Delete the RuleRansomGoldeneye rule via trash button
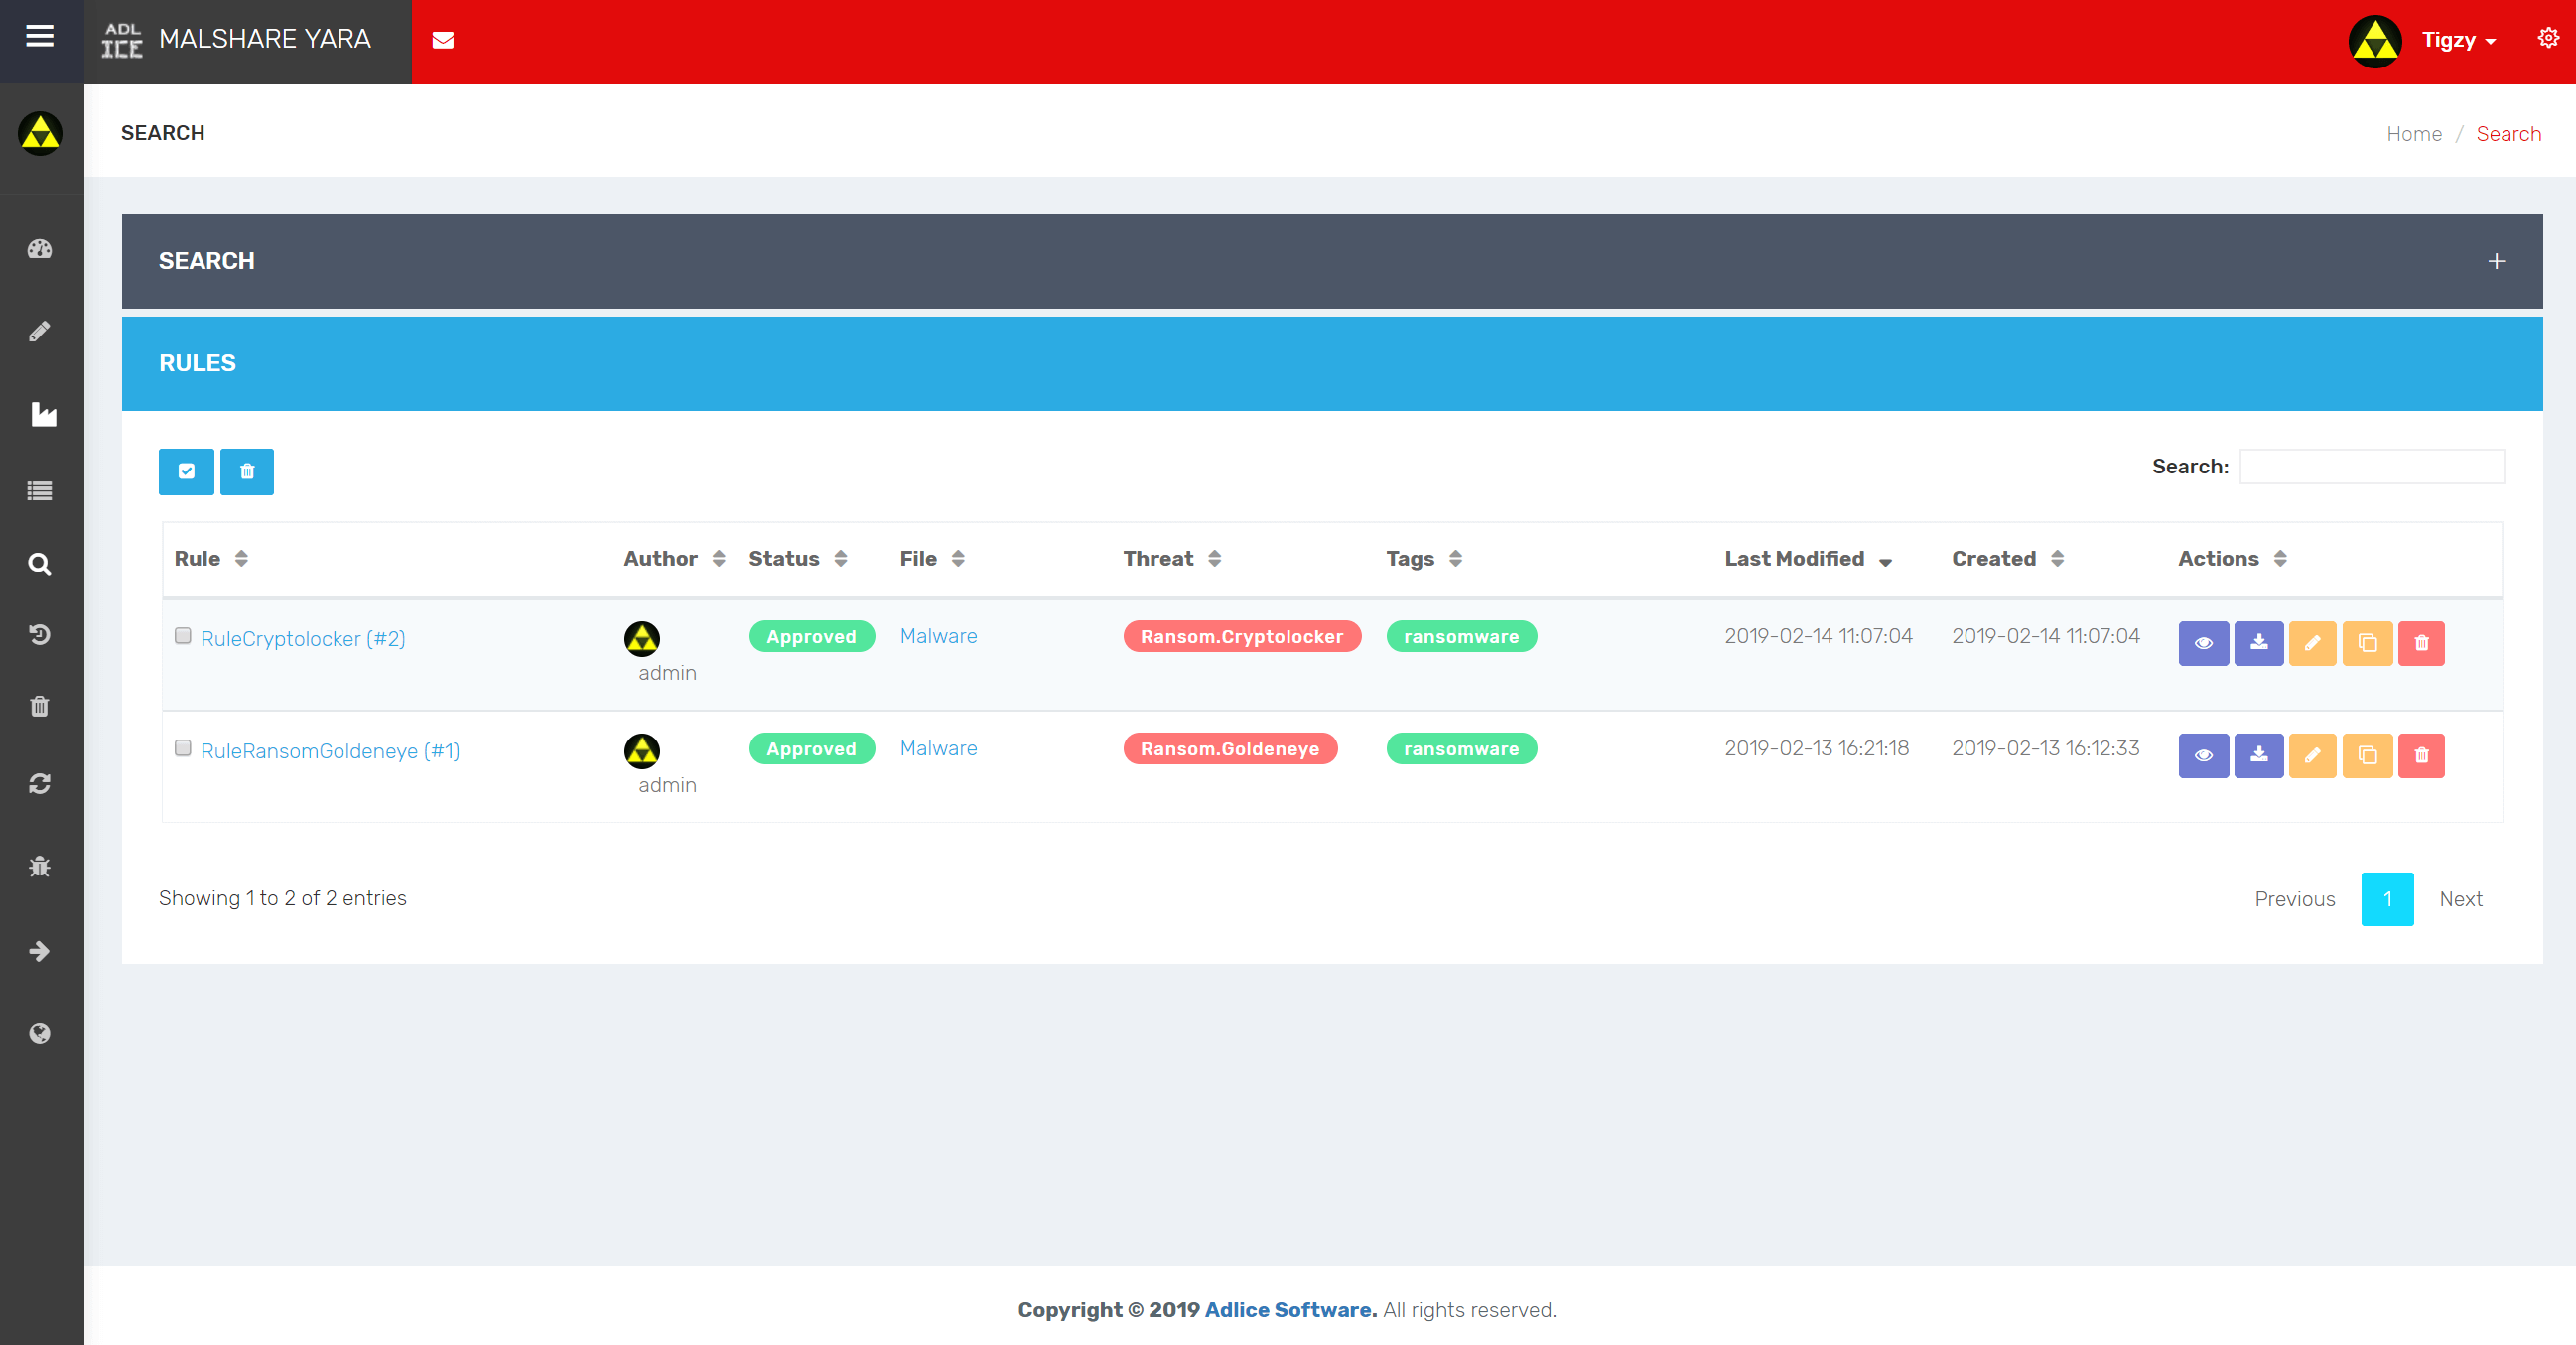This screenshot has width=2576, height=1345. click(x=2421, y=755)
